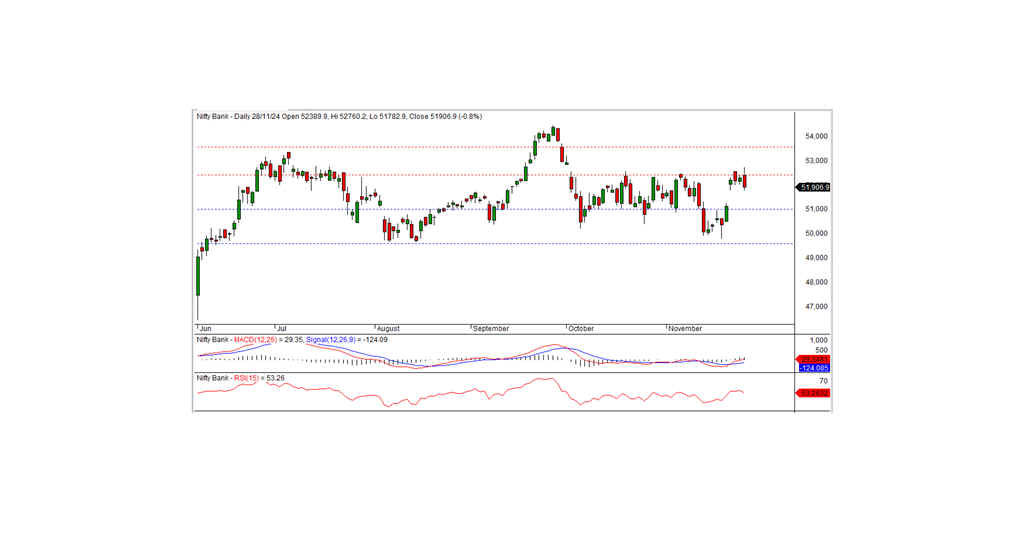Select the 500 MACD axis label
1017x542 pixels.
click(821, 350)
